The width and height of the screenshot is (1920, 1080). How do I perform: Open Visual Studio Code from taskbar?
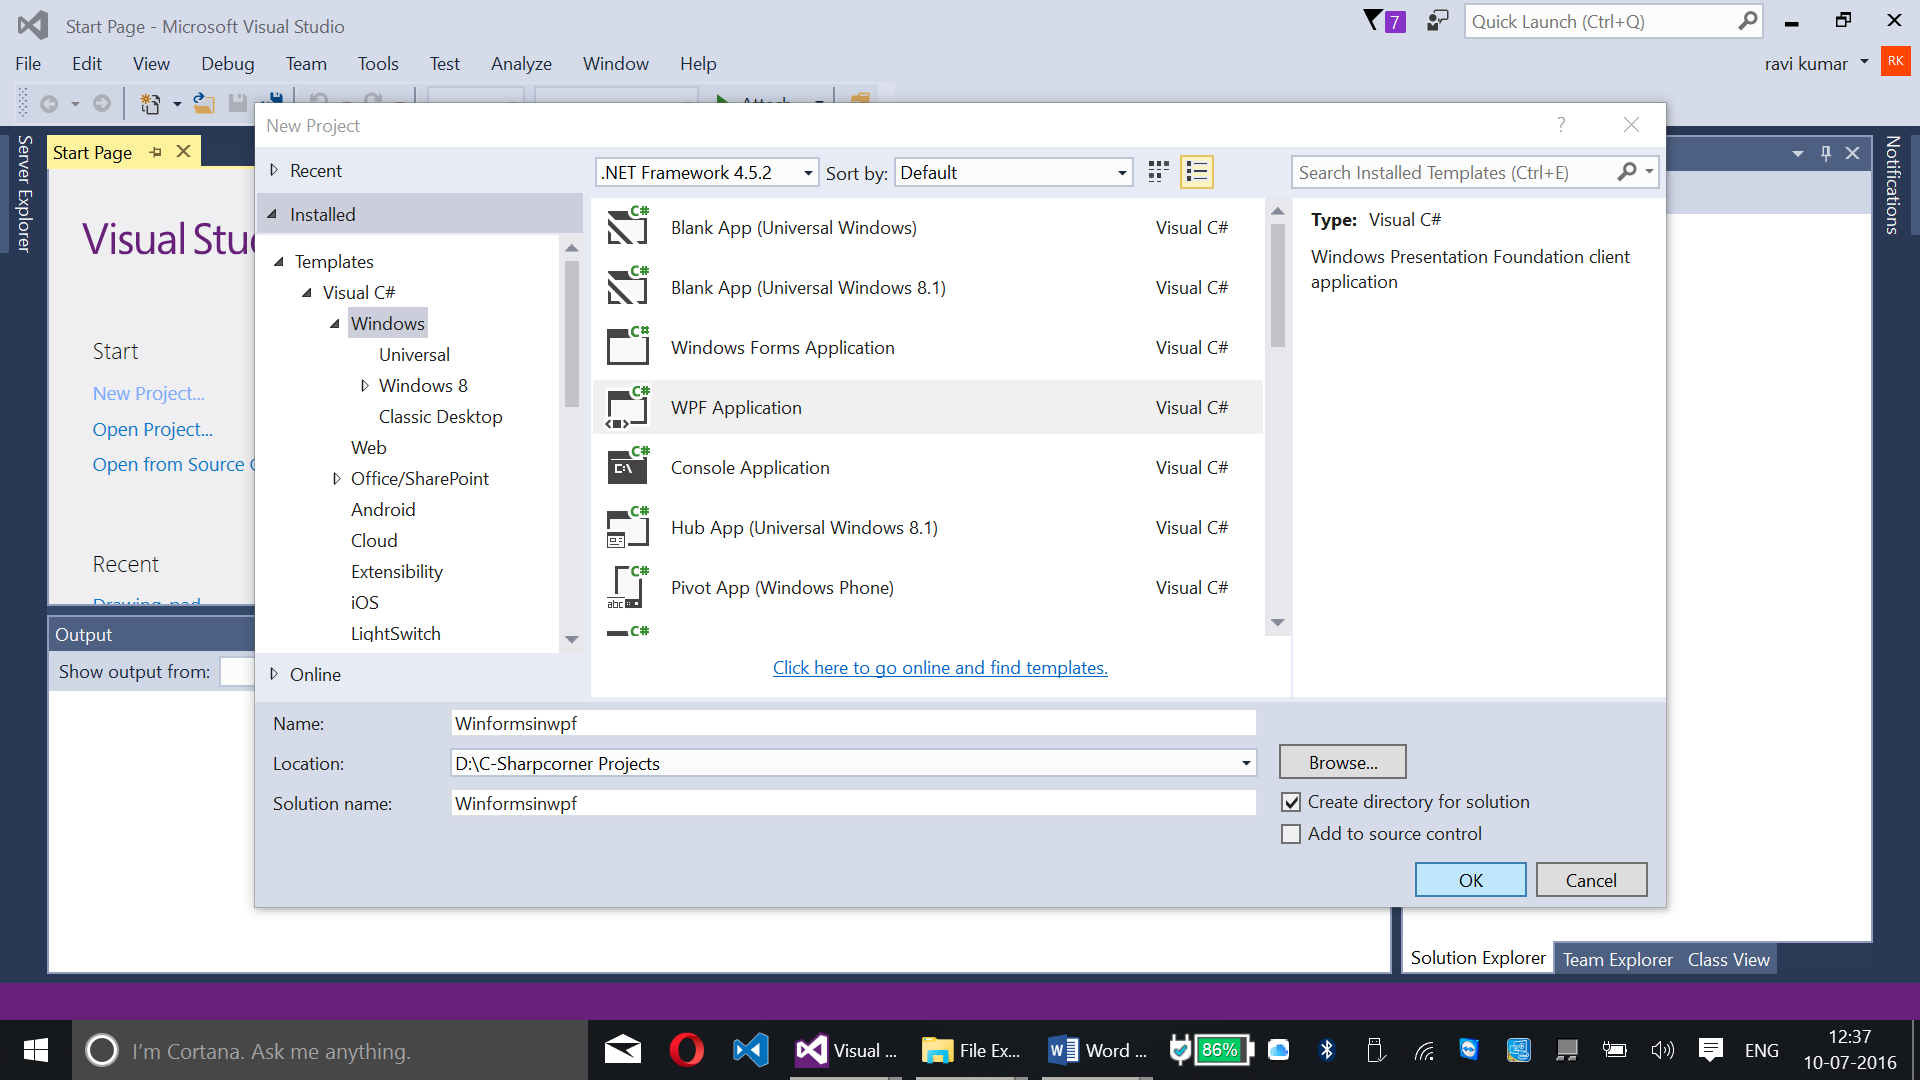pyautogui.click(x=750, y=1050)
